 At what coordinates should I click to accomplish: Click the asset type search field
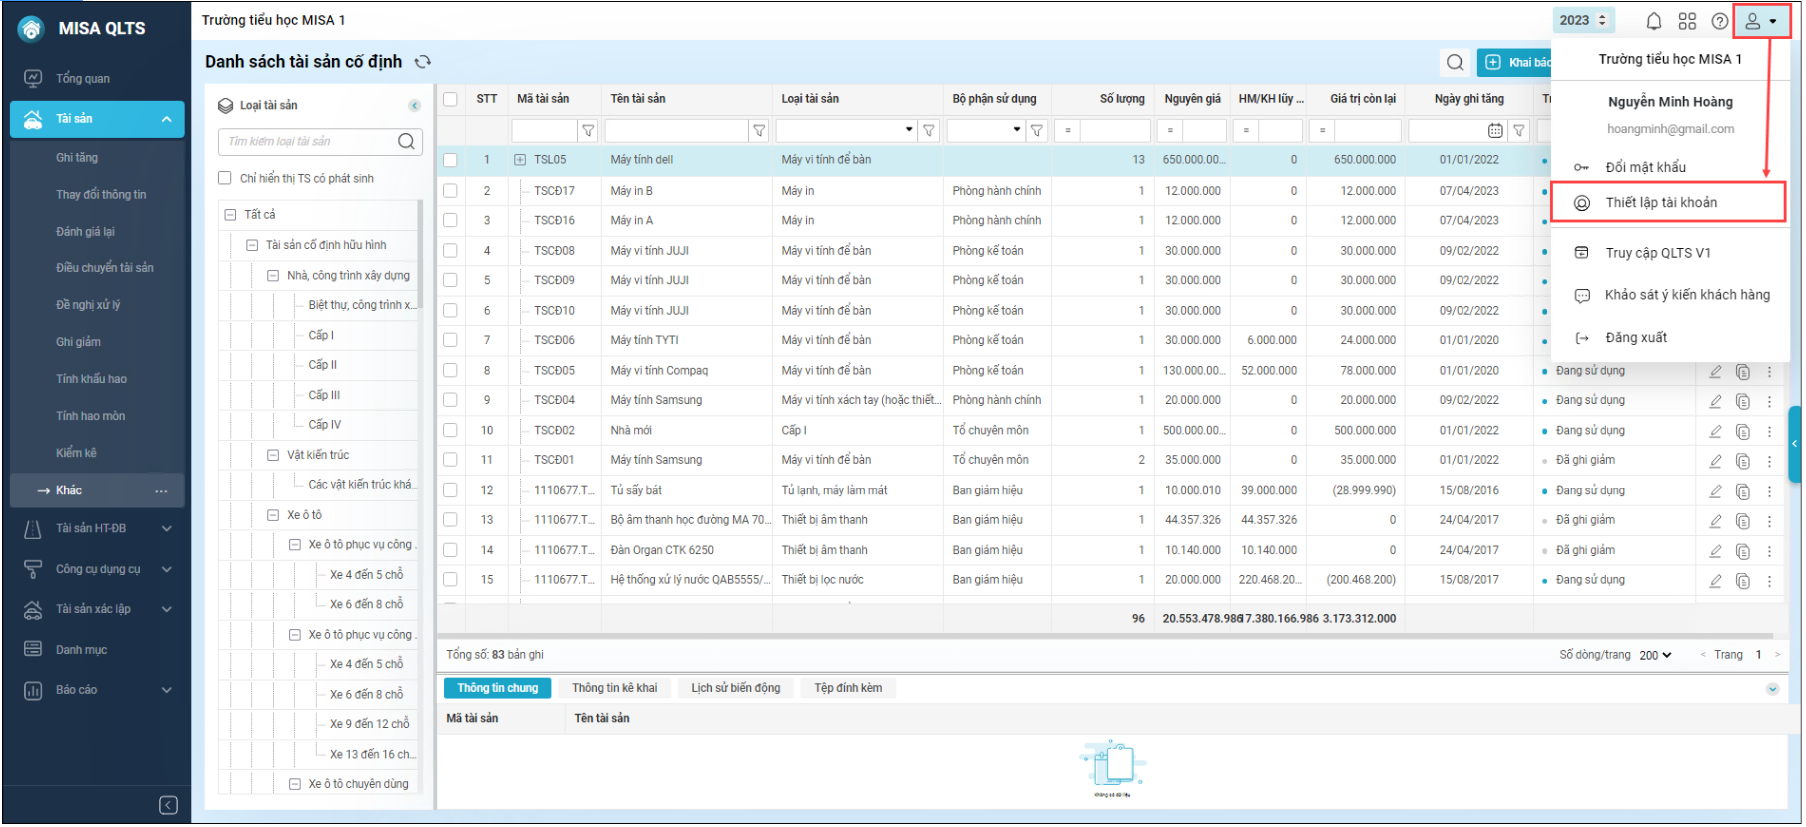click(x=308, y=141)
